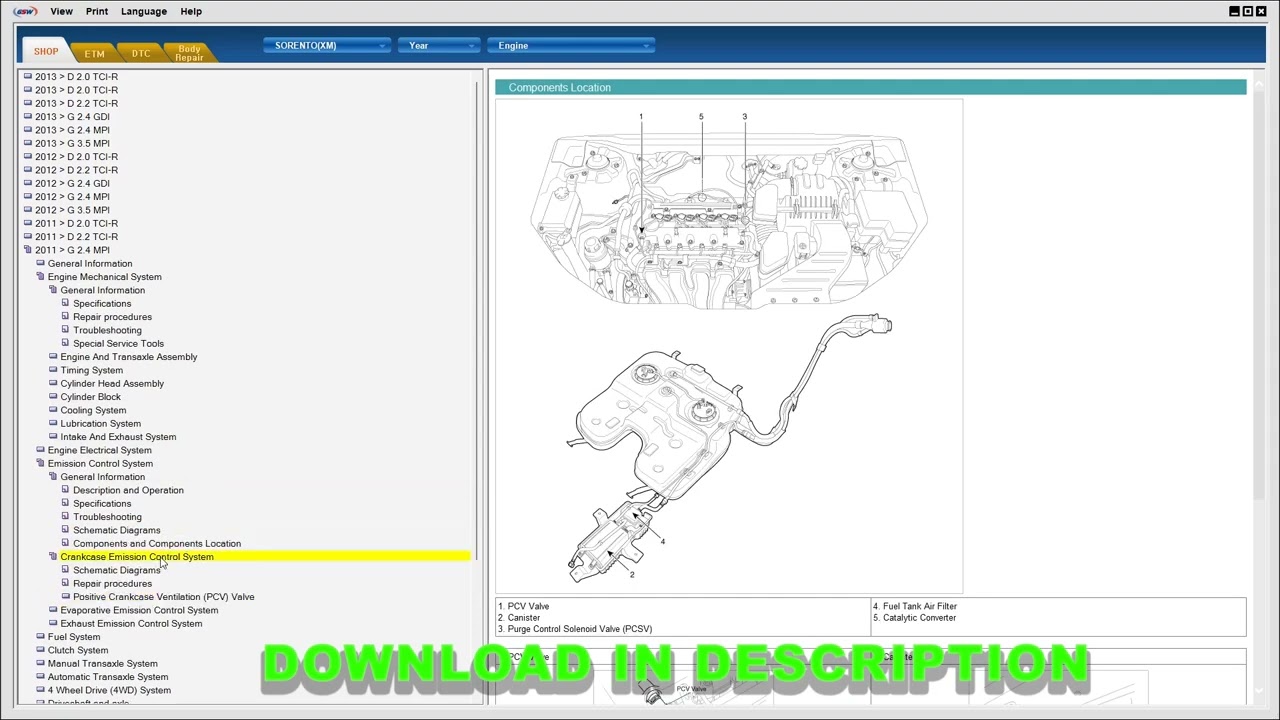Image resolution: width=1280 pixels, height=720 pixels.
Task: Open Timing System section
Action: [91, 370]
